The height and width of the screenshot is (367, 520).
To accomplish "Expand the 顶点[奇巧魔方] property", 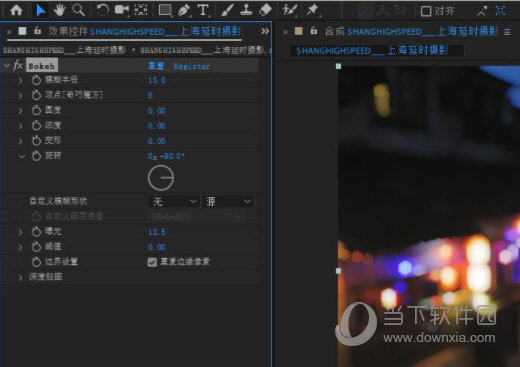I will pyautogui.click(x=21, y=96).
